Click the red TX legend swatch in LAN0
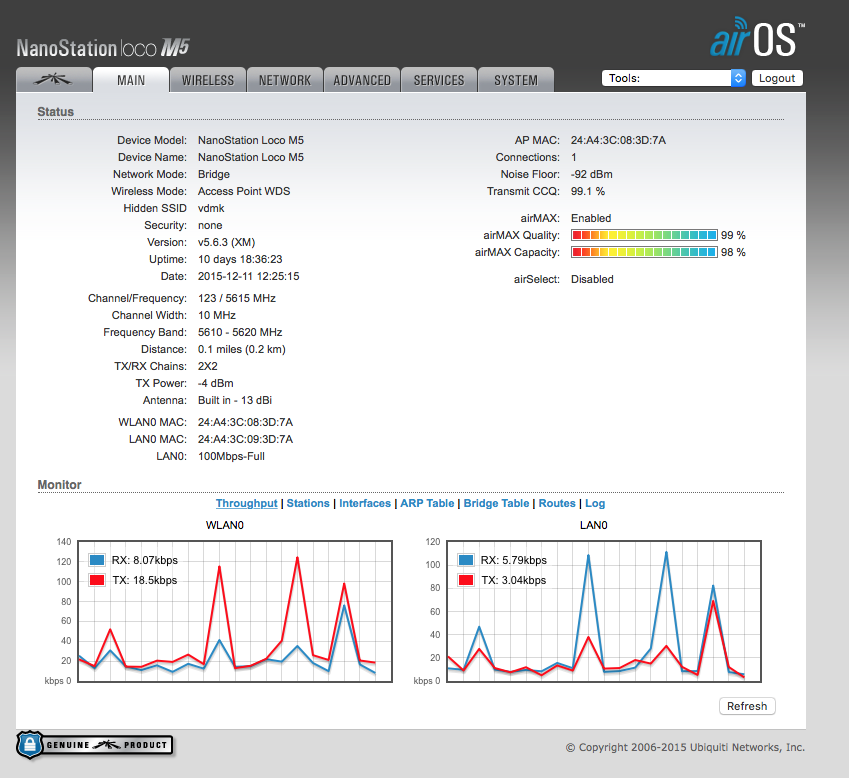849x778 pixels. point(466,580)
